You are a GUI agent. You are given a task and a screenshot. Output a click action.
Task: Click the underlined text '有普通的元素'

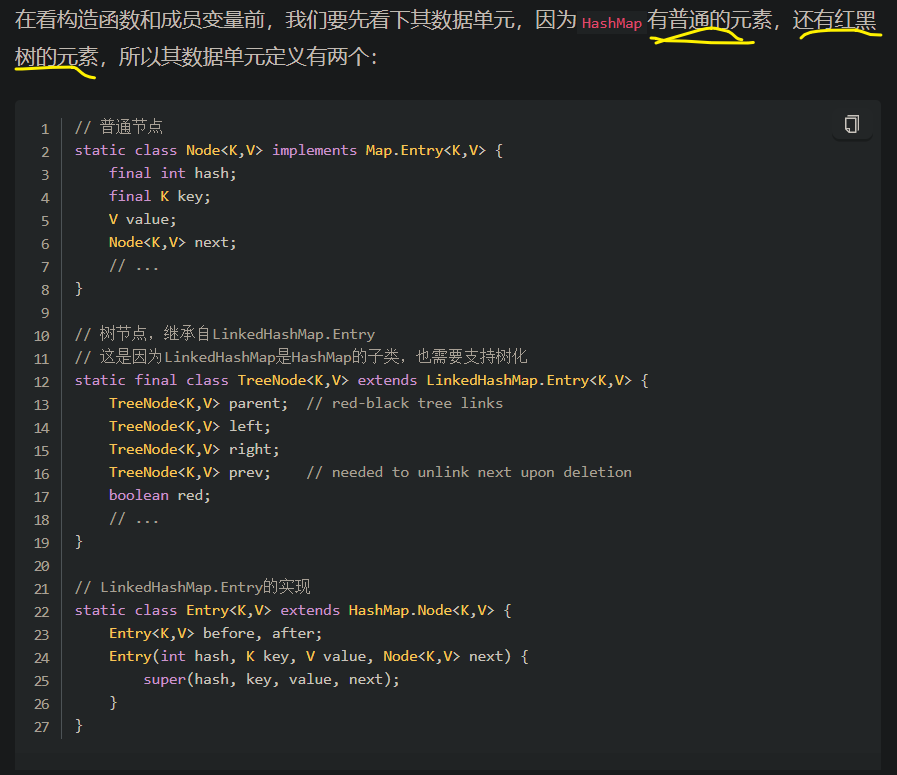(x=709, y=21)
